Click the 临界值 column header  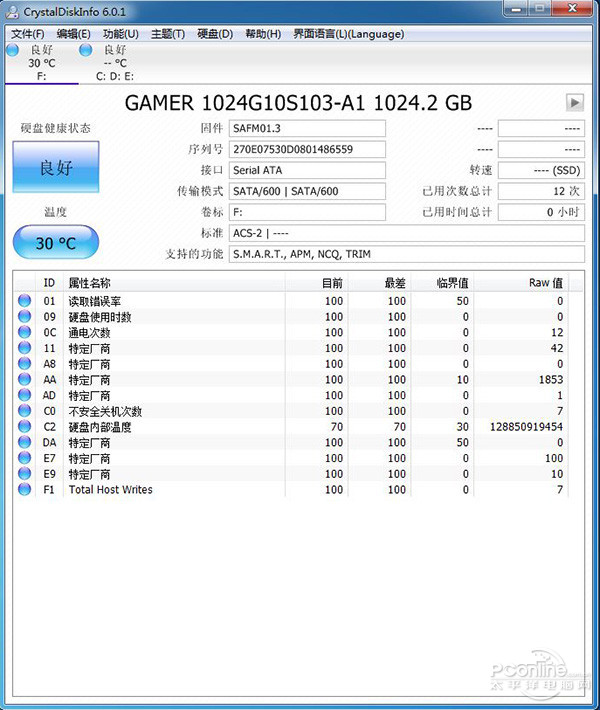point(442,283)
